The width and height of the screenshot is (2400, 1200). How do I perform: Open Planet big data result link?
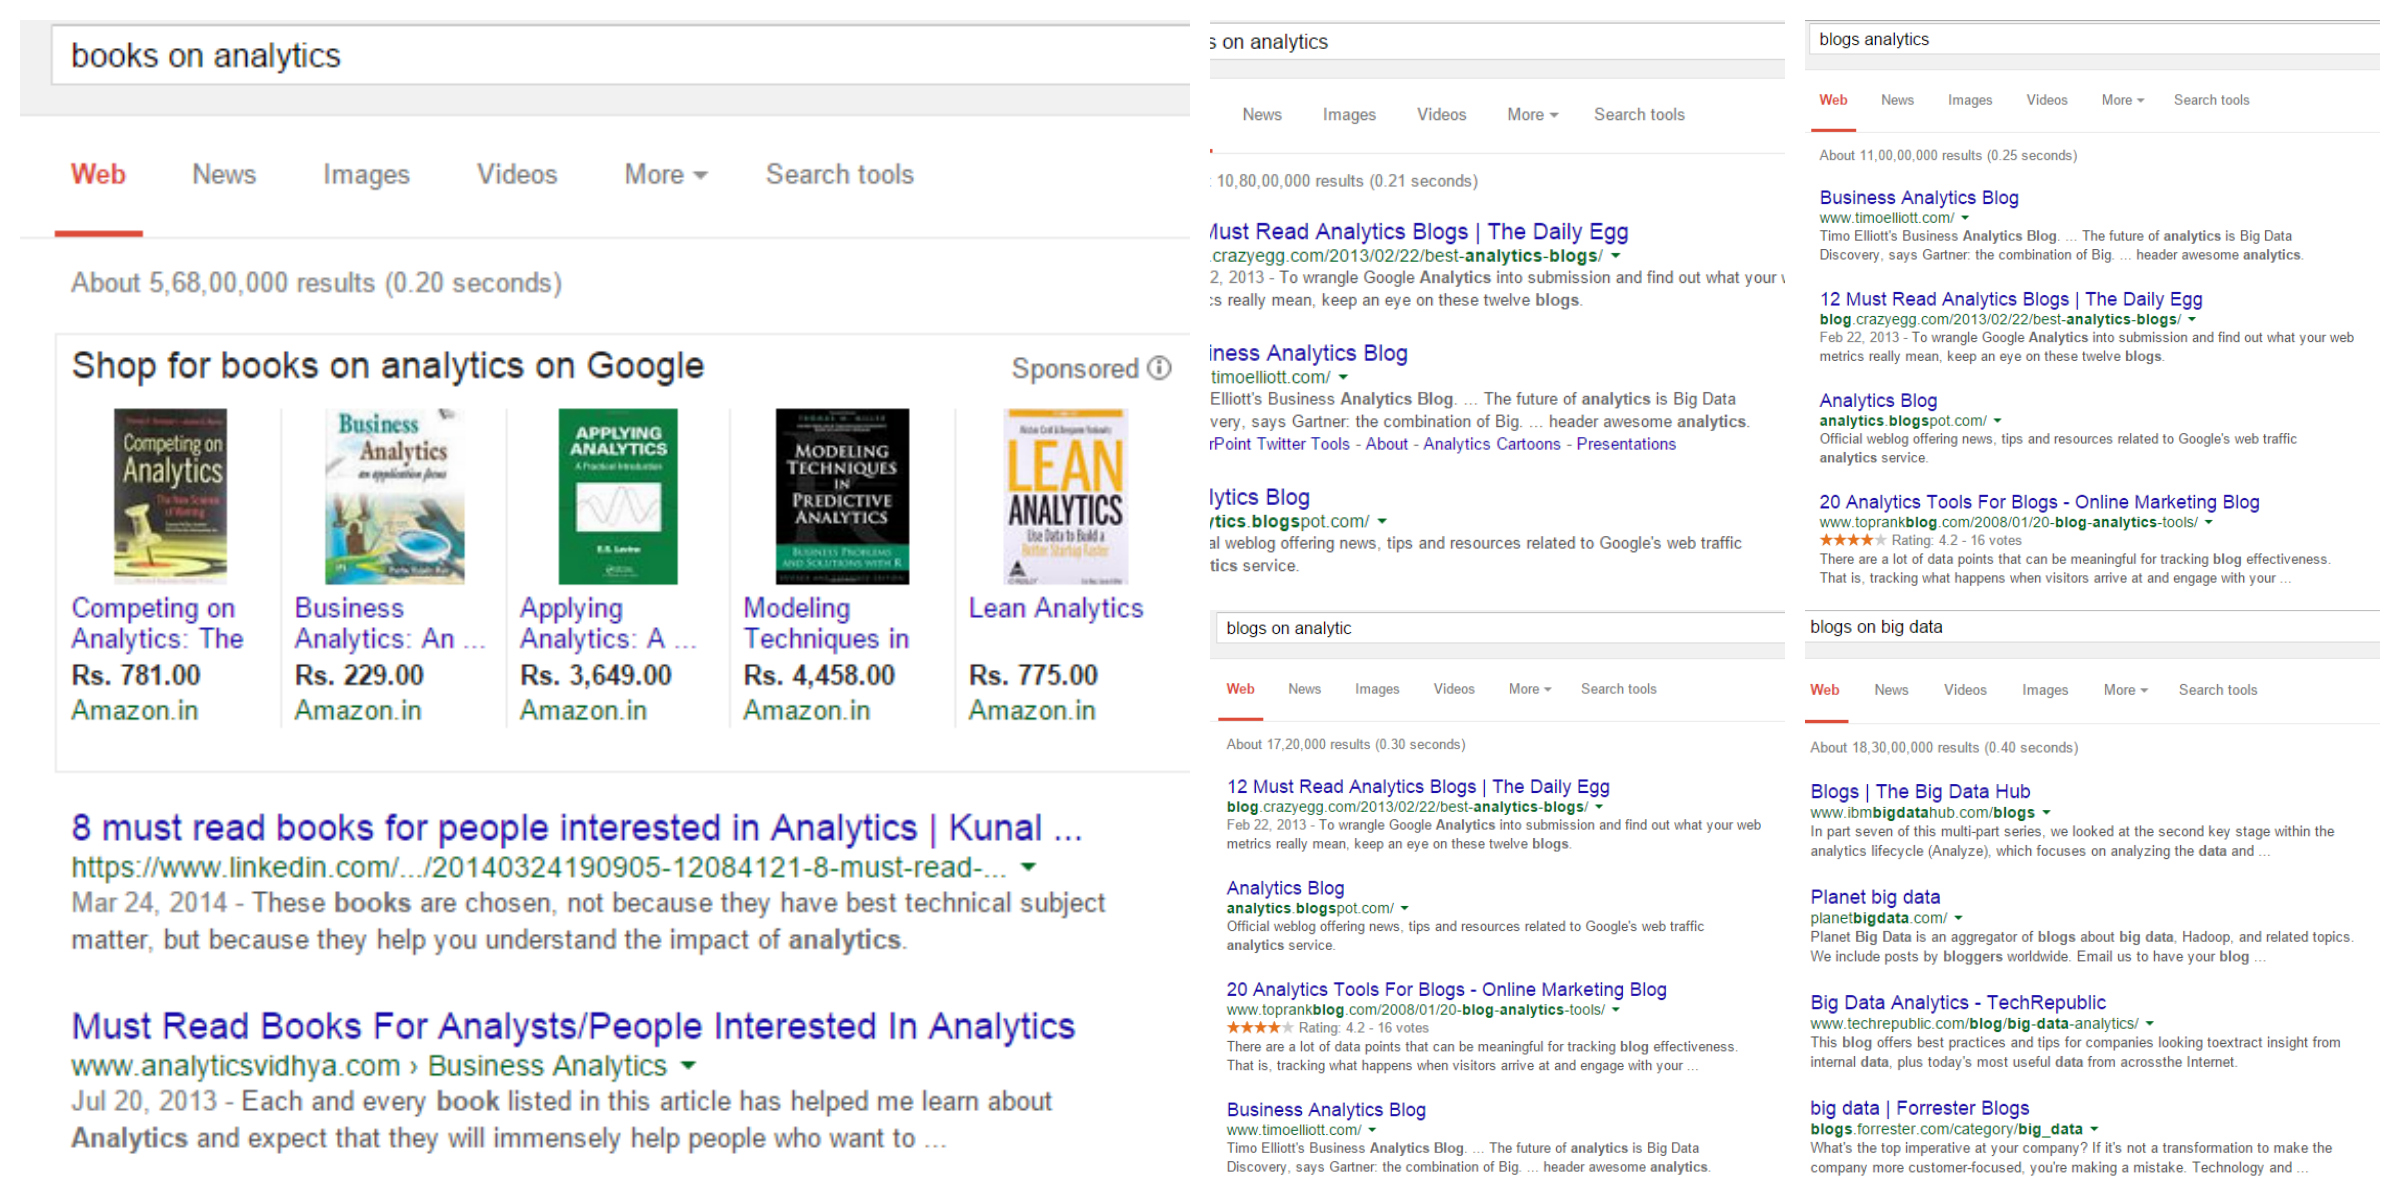tap(1874, 897)
